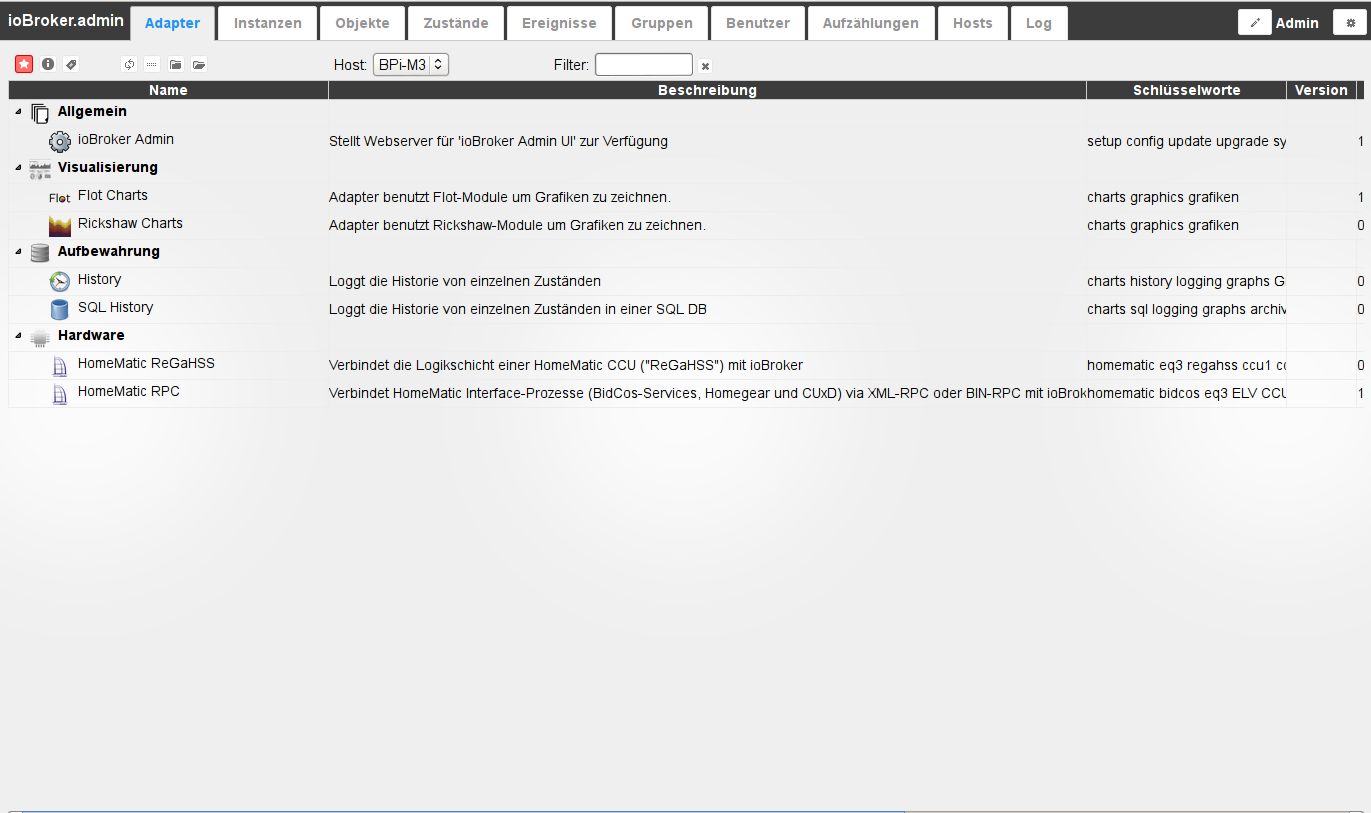Click the SQL History database icon
The width and height of the screenshot is (1371, 813).
click(60, 309)
